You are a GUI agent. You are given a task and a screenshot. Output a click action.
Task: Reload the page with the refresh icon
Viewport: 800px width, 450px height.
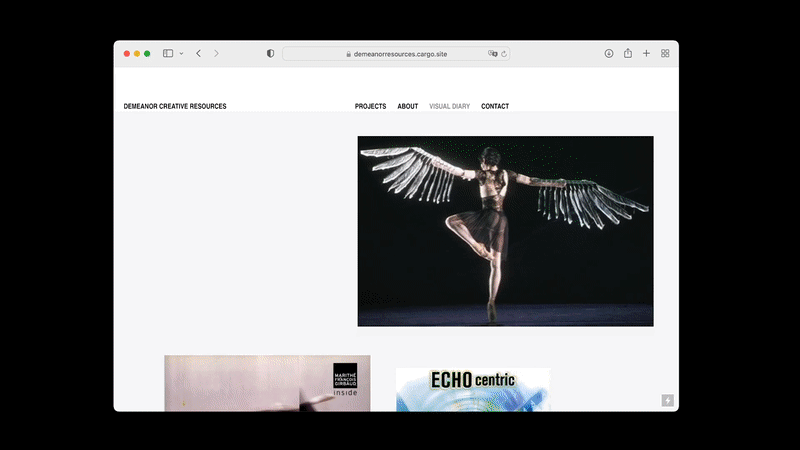point(504,54)
